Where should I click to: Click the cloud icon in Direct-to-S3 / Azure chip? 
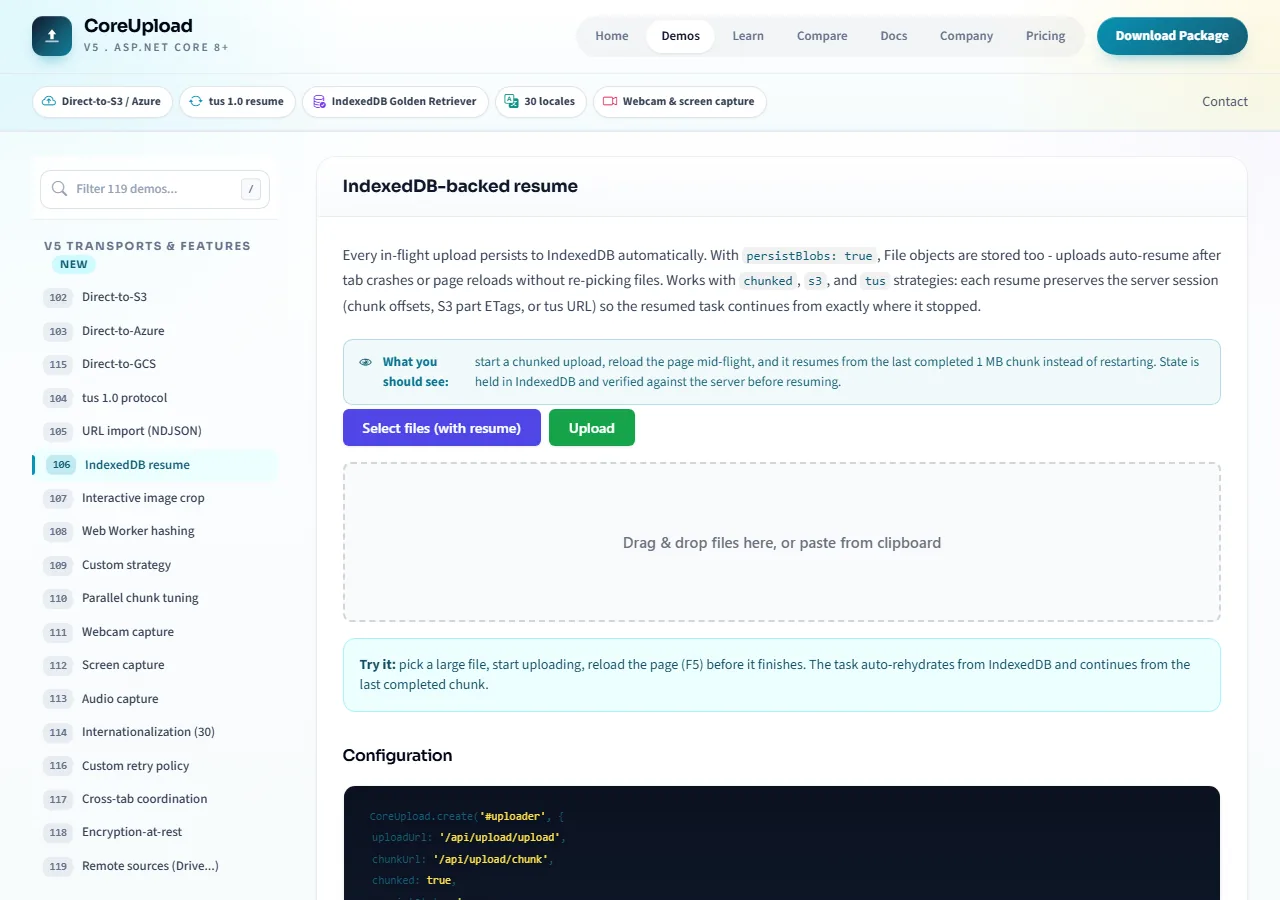pyautogui.click(x=49, y=101)
